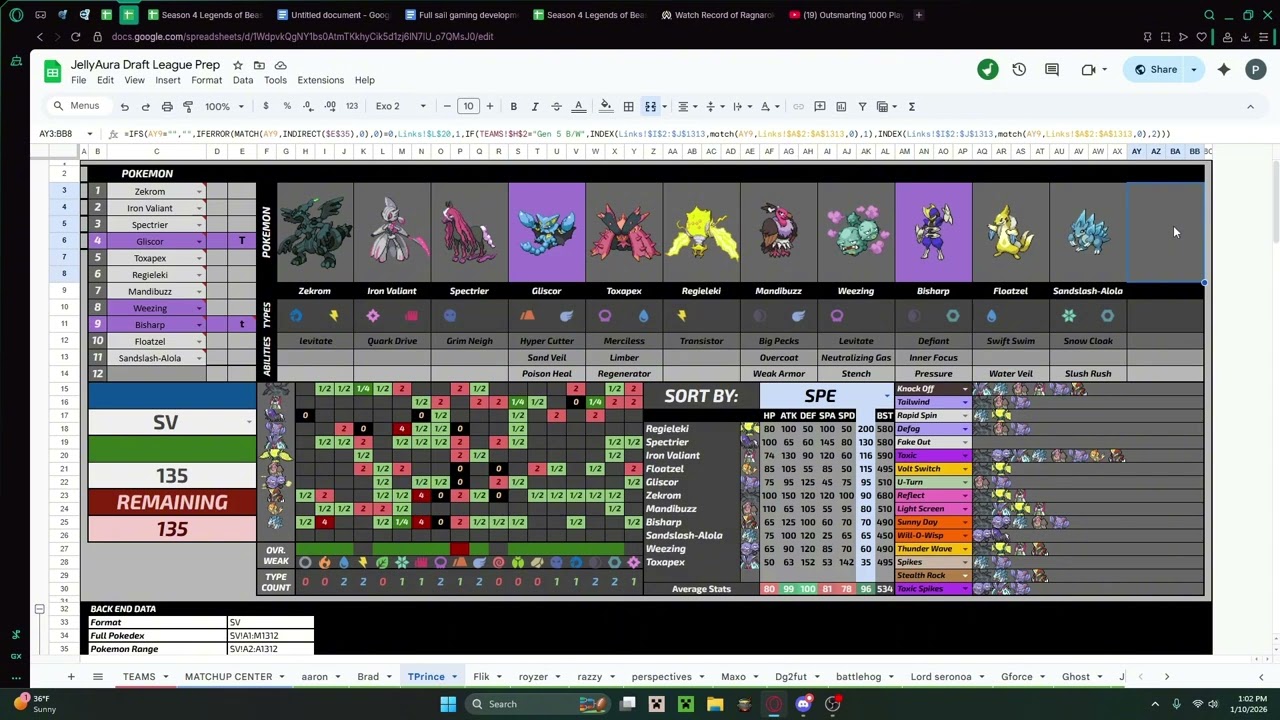Toggle bold formatting
The width and height of the screenshot is (1280, 720).
[514, 106]
